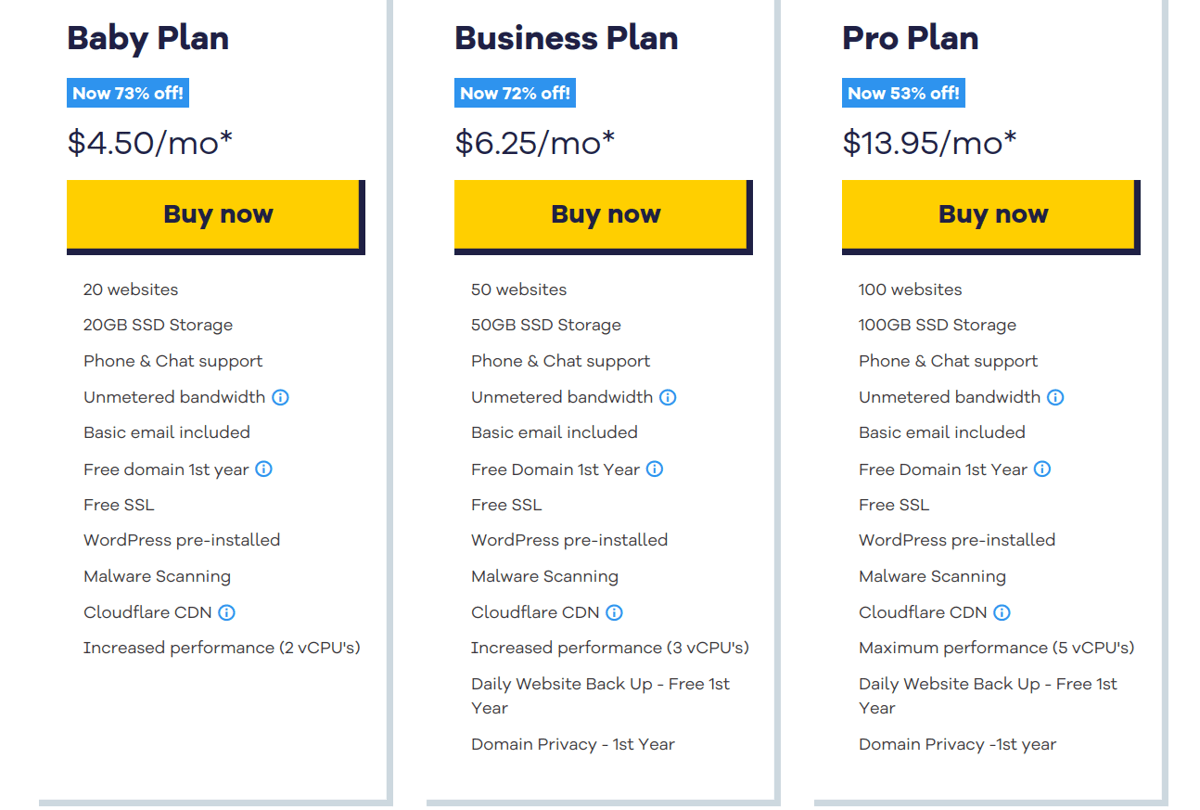Image resolution: width=1200 pixels, height=810 pixels.
Task: Click Cloudflare CDN info icon in Pro Plan
Action: [1002, 613]
